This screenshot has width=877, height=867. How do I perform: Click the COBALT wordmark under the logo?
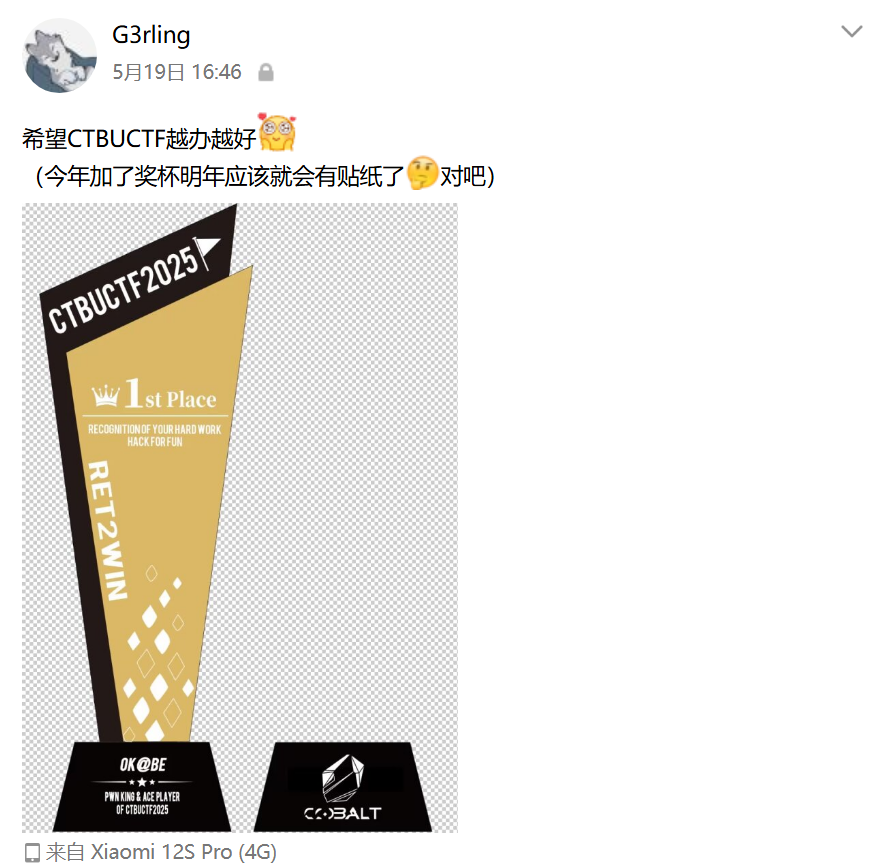tap(343, 813)
